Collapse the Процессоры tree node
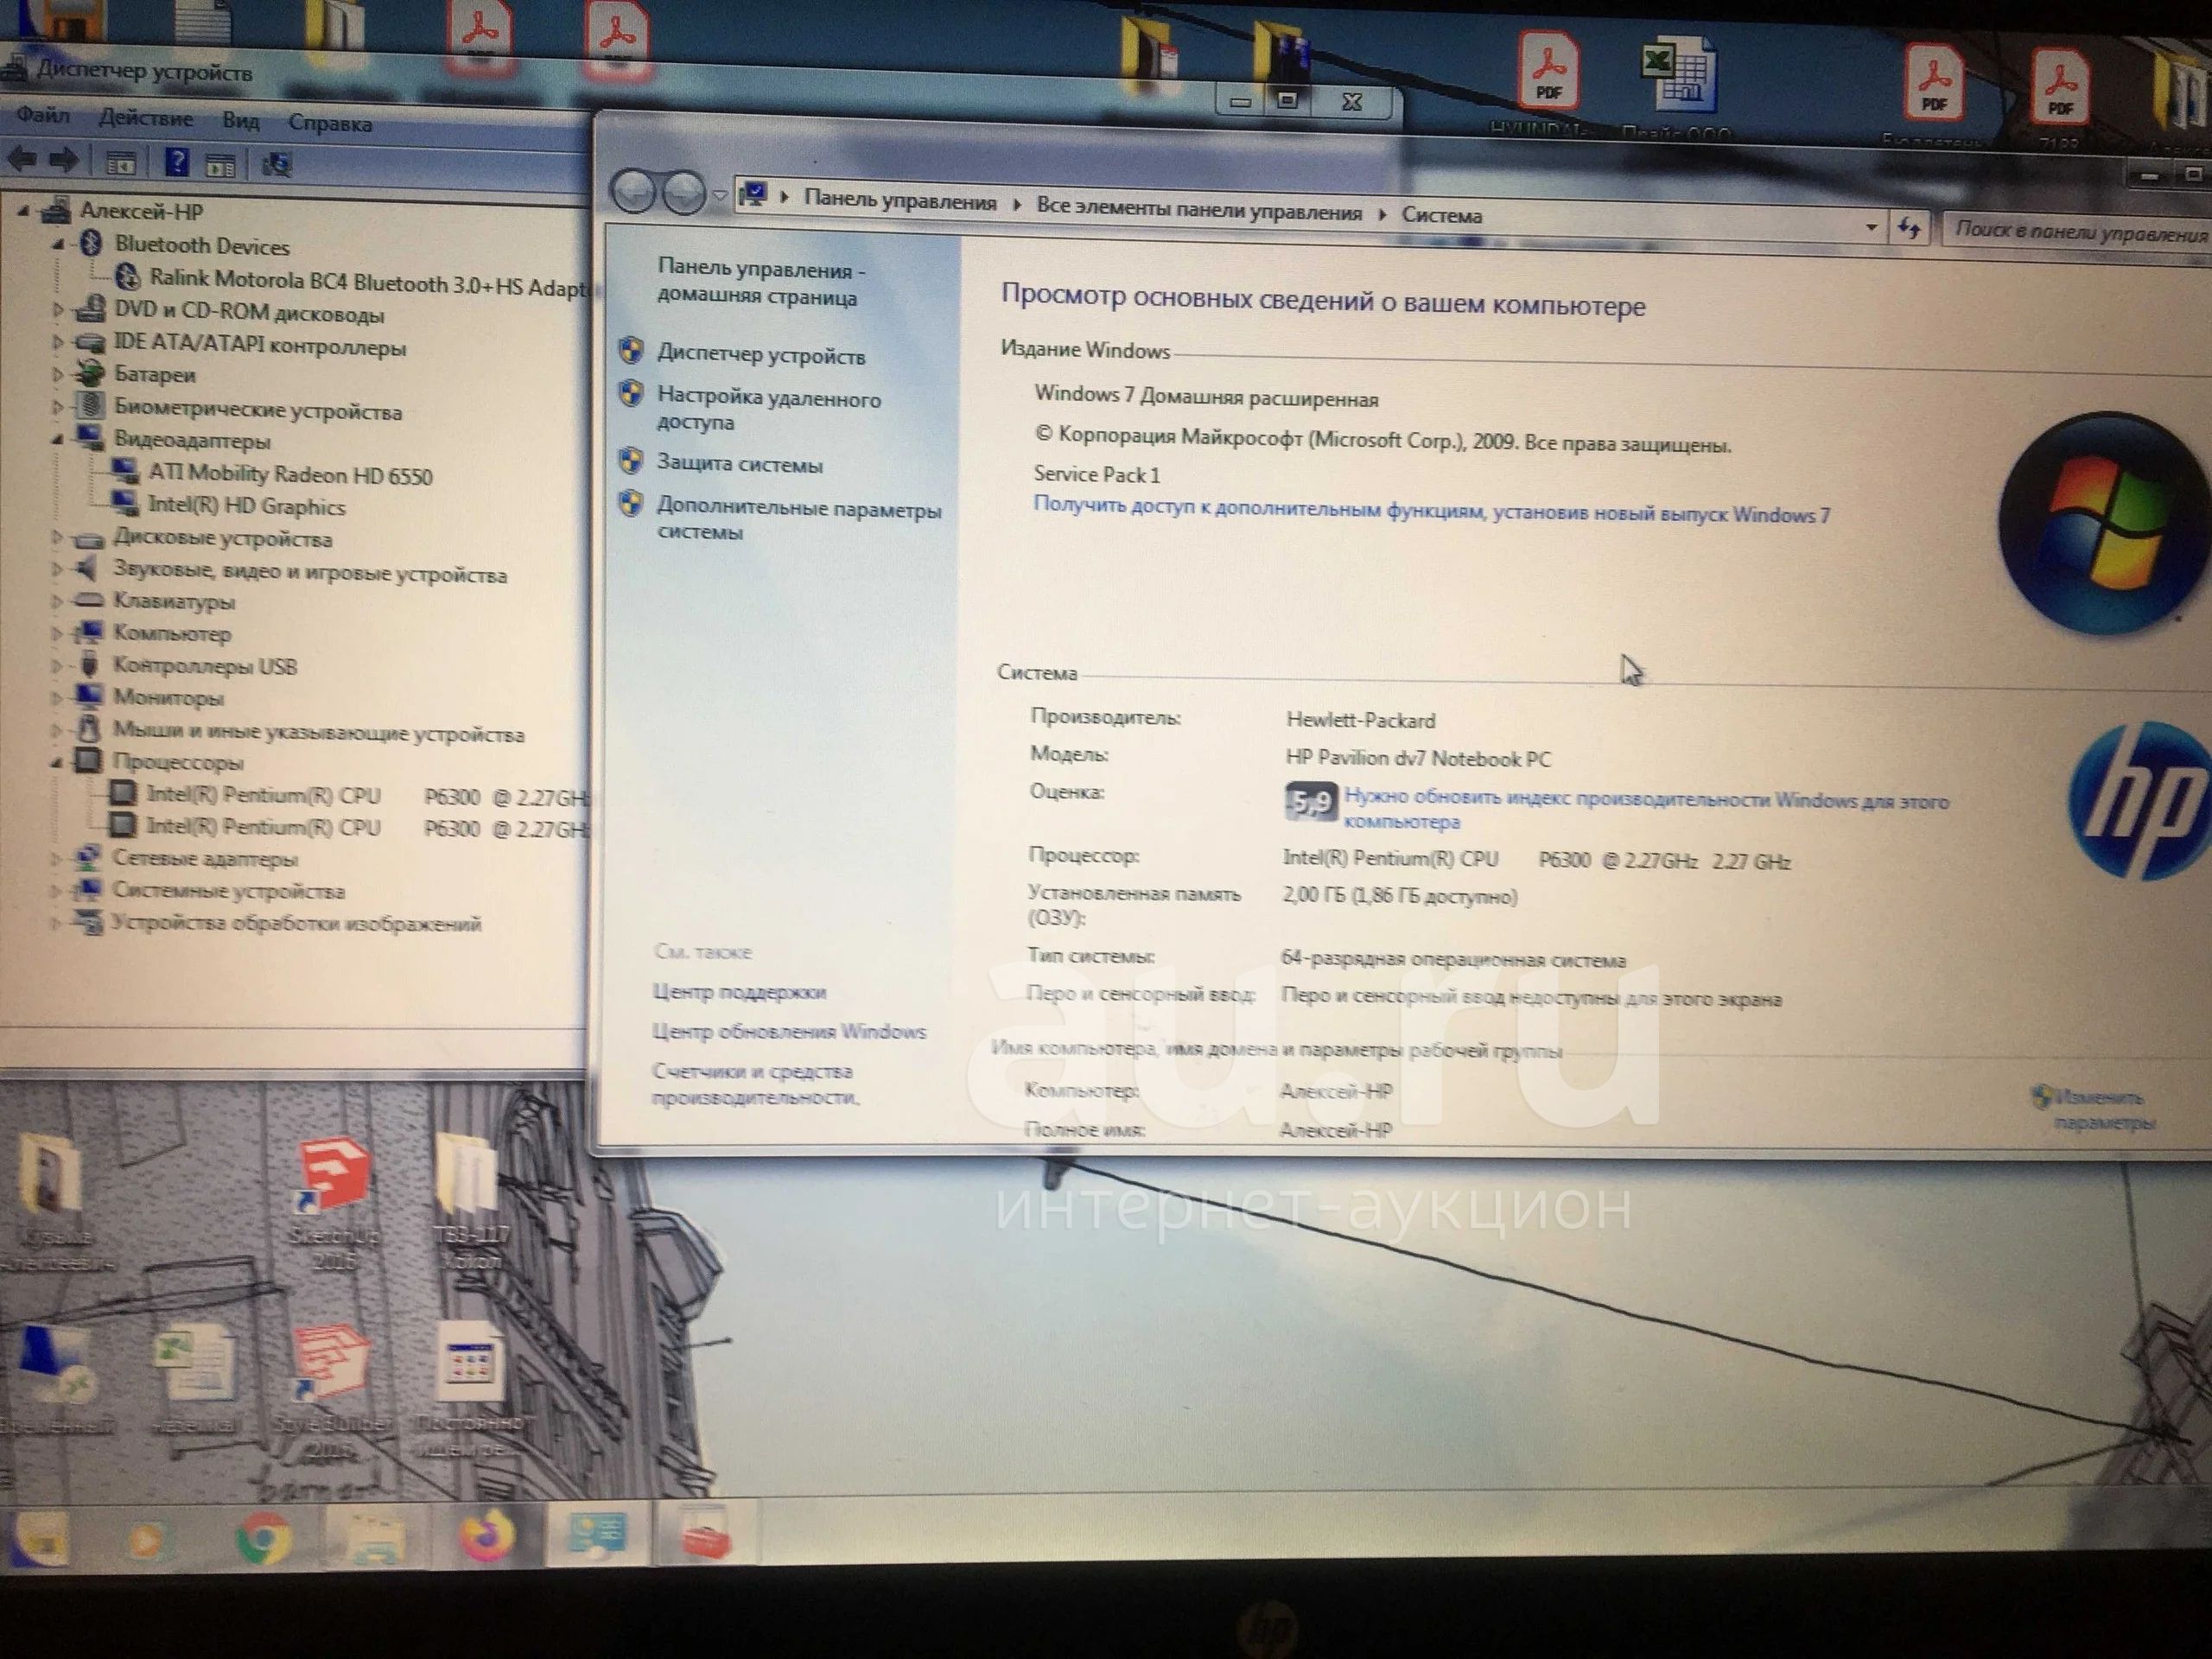2212x1659 pixels. (56, 762)
